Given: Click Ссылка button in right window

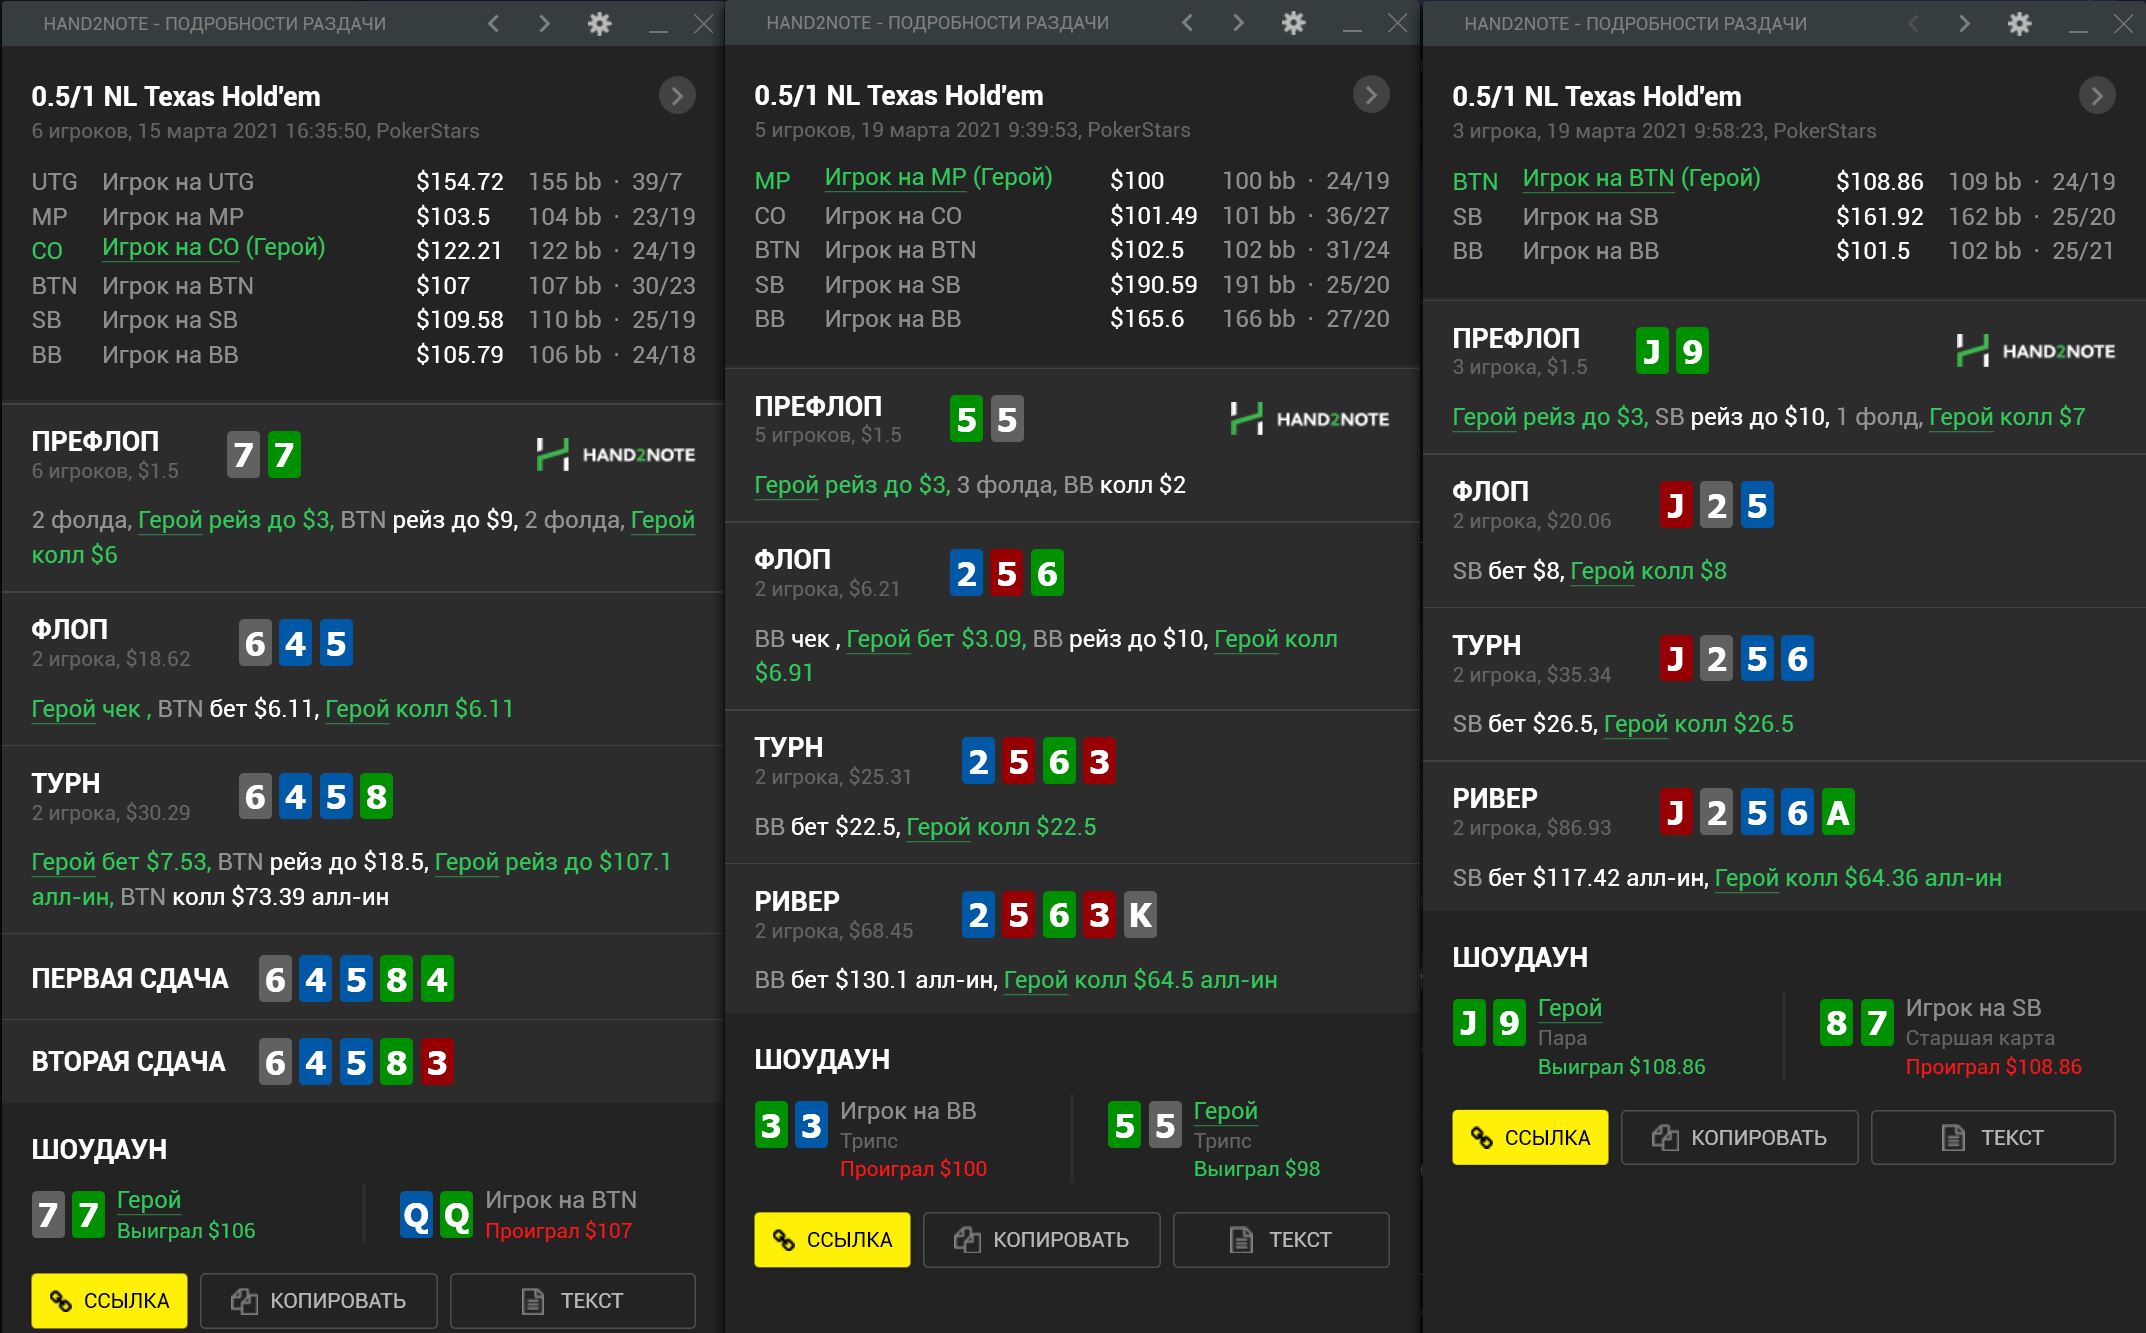Looking at the screenshot, I should pos(1530,1137).
